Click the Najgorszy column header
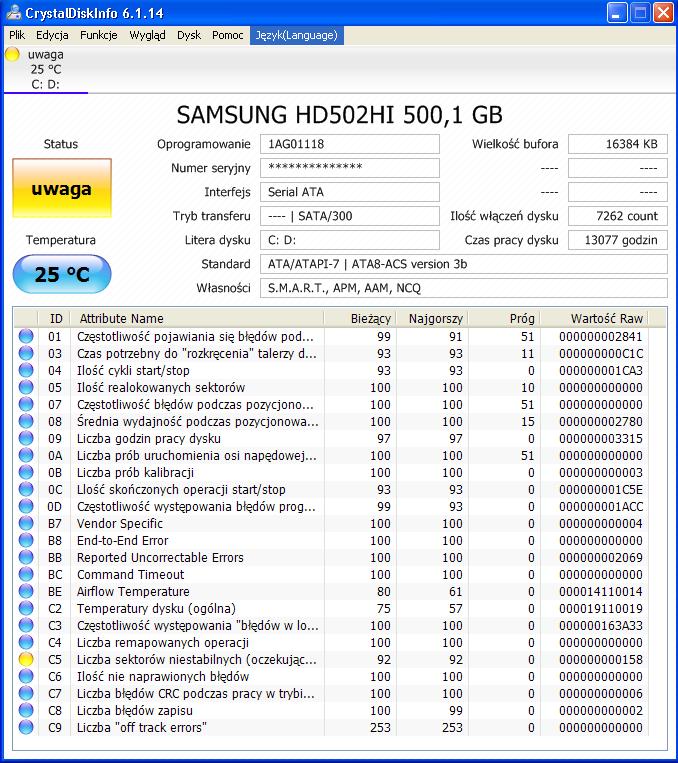The width and height of the screenshot is (678, 763). [x=432, y=318]
